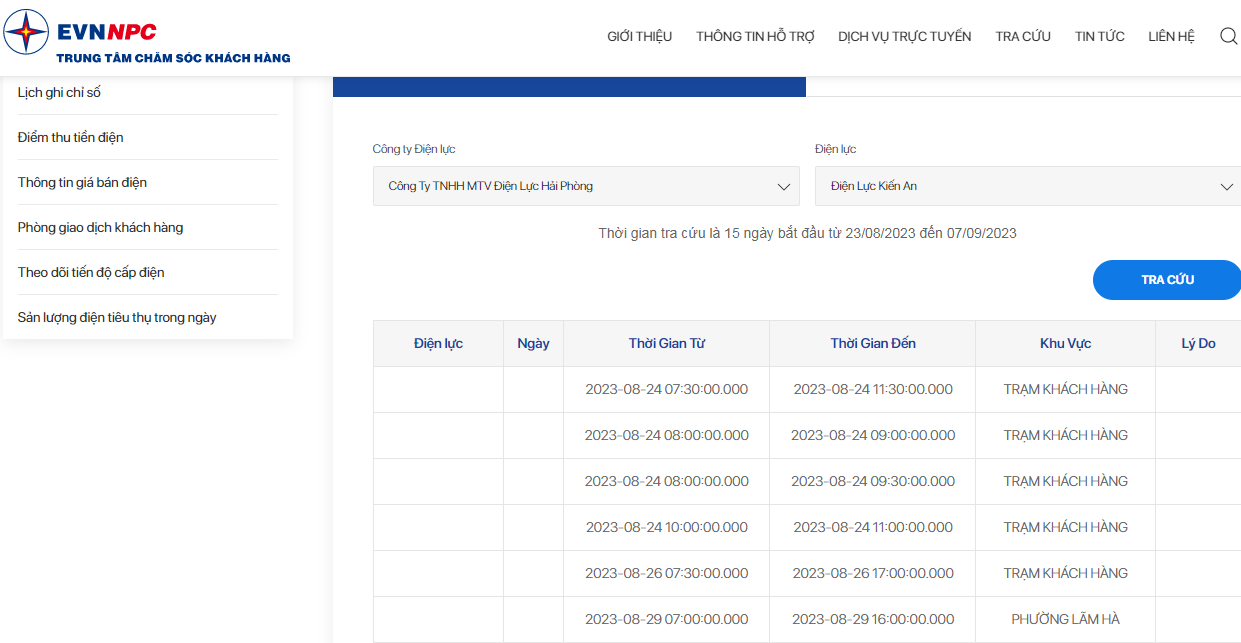Open the TRA CỨU menu item

pyautogui.click(x=1023, y=36)
